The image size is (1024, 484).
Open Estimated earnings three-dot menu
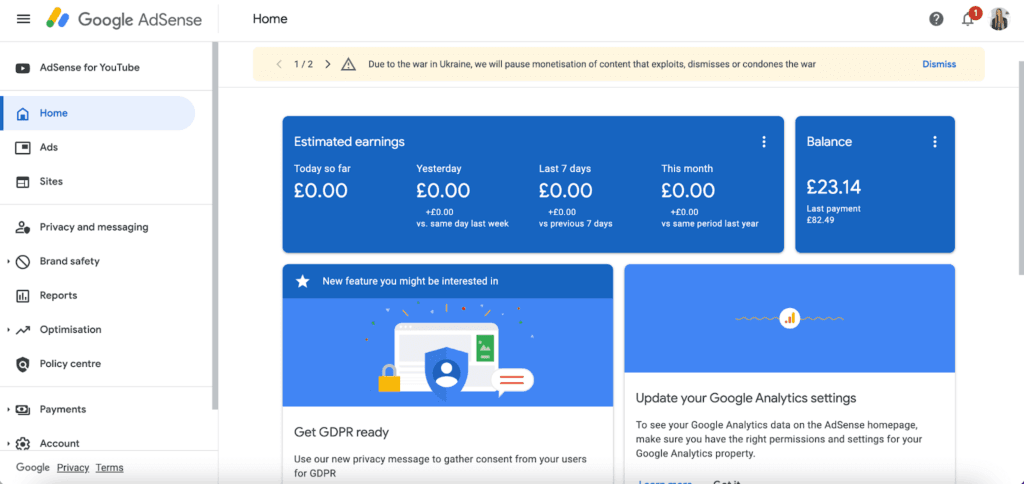coord(764,142)
